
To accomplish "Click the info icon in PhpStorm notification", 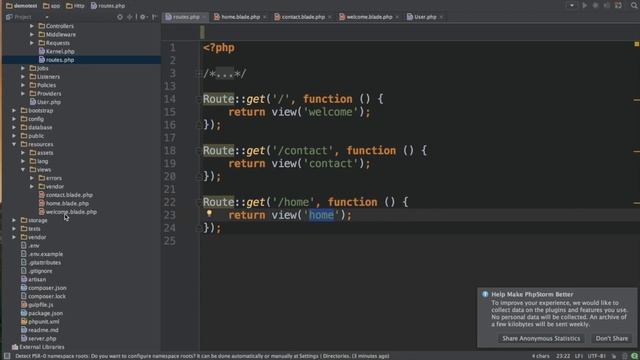I will tap(485, 294).
